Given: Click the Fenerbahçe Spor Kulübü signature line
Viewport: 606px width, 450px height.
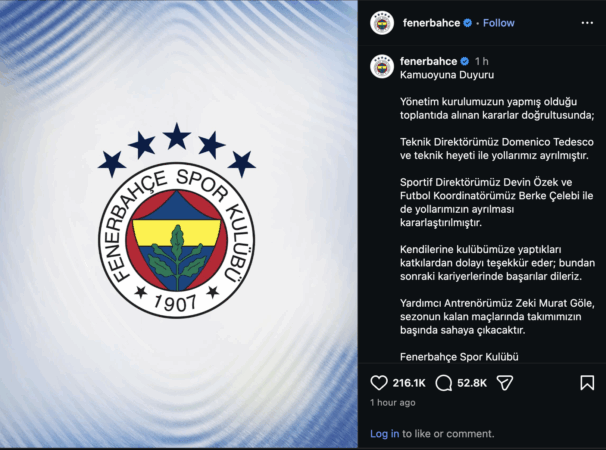Looking at the screenshot, I should [x=459, y=356].
